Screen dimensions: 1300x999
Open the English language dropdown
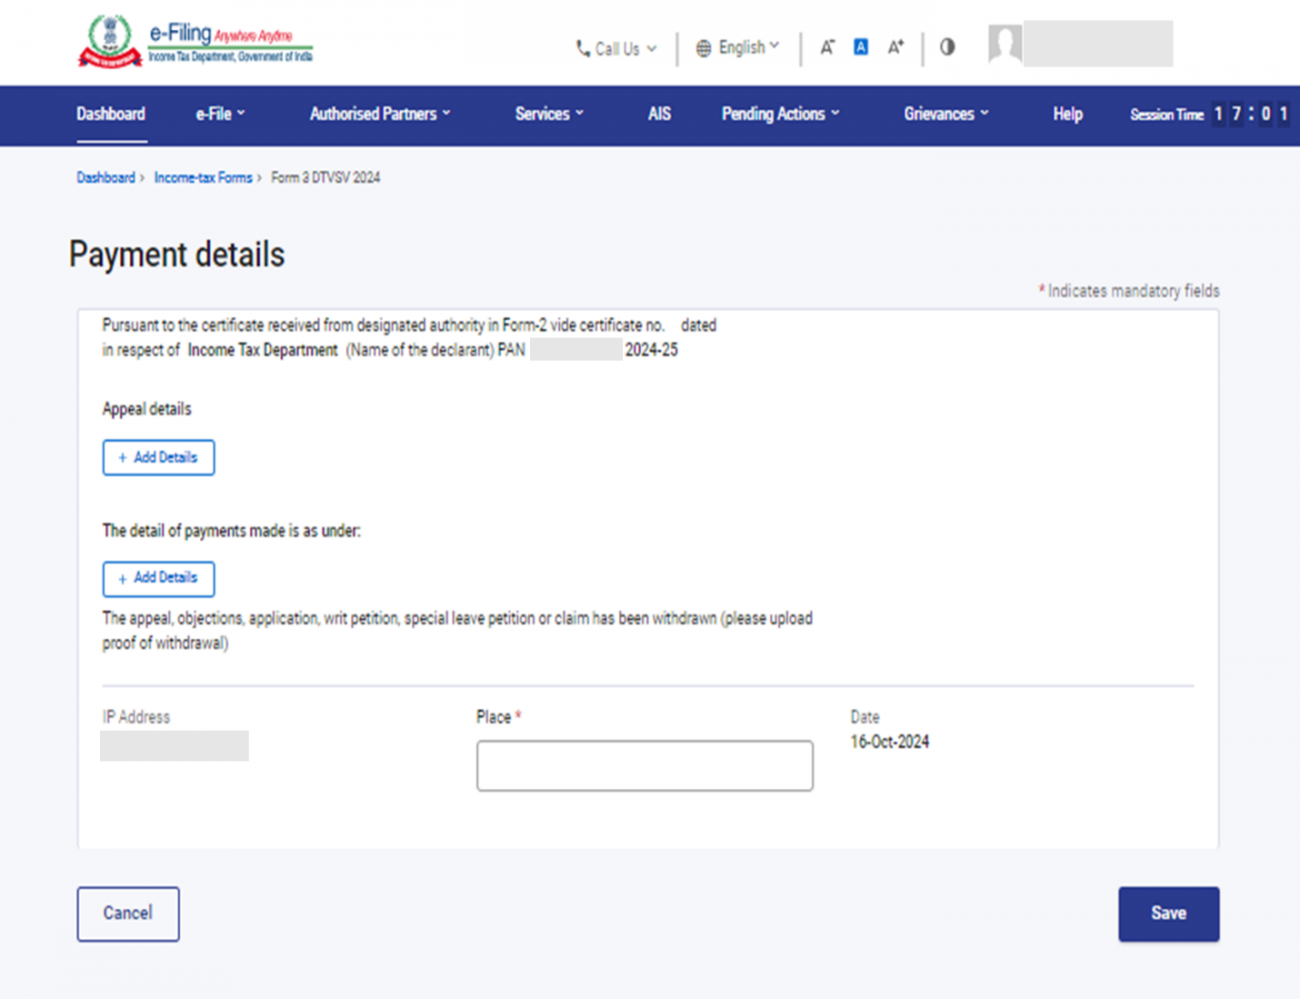click(740, 47)
